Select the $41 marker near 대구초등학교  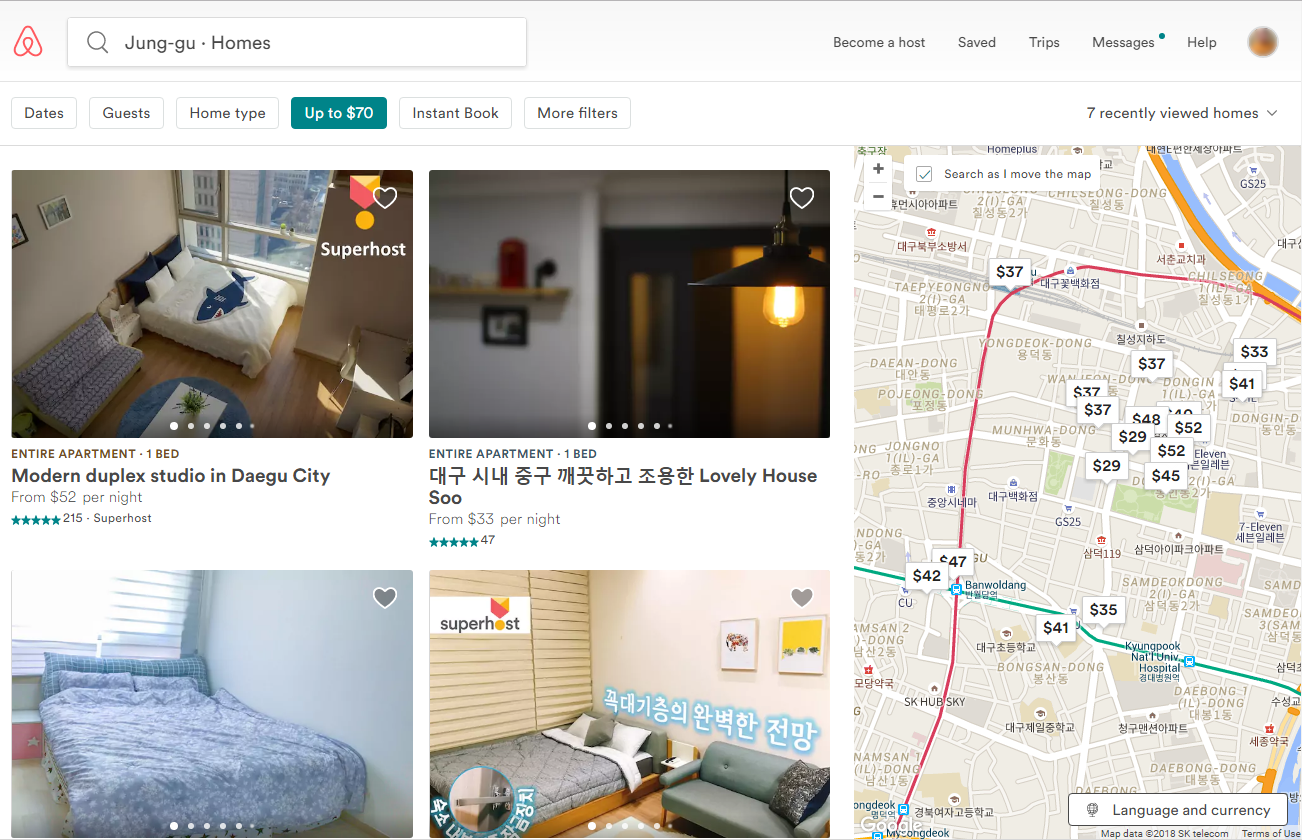[x=1056, y=627]
